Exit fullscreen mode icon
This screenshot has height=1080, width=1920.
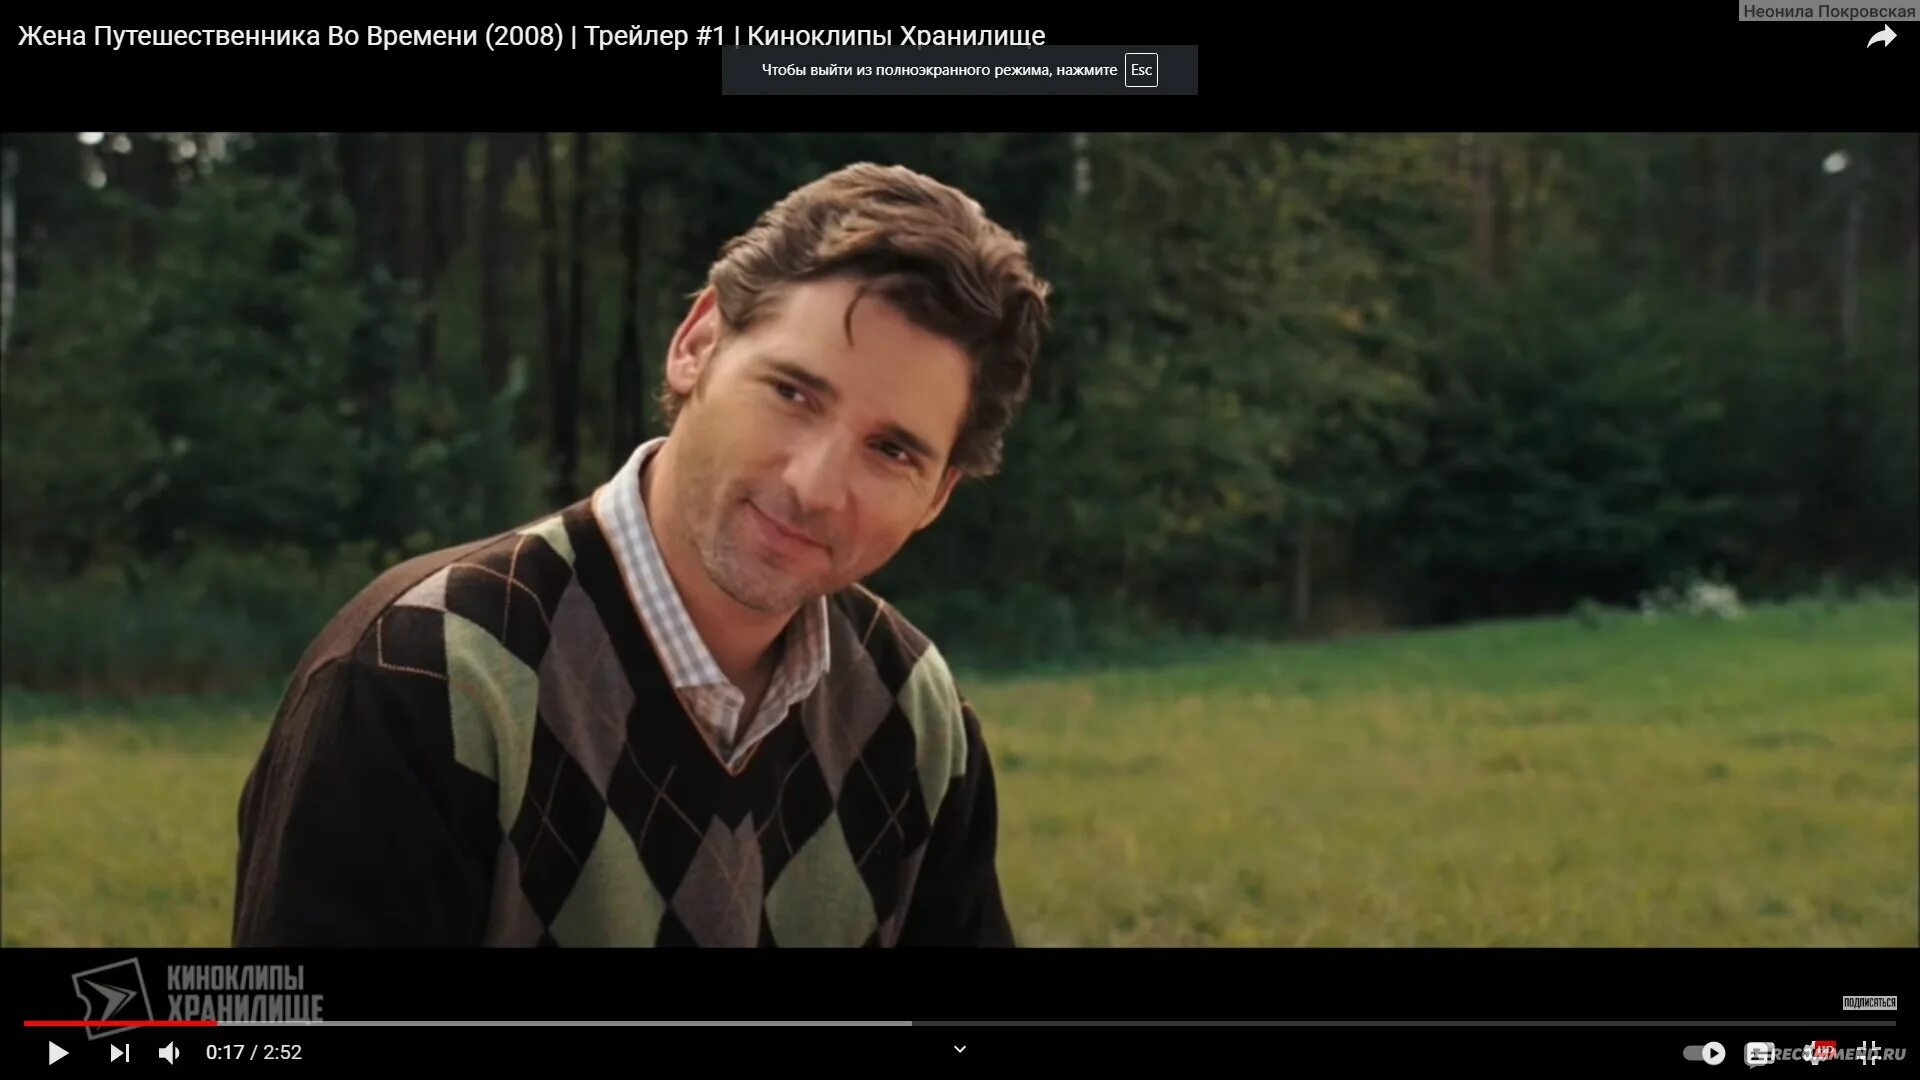point(1867,1053)
